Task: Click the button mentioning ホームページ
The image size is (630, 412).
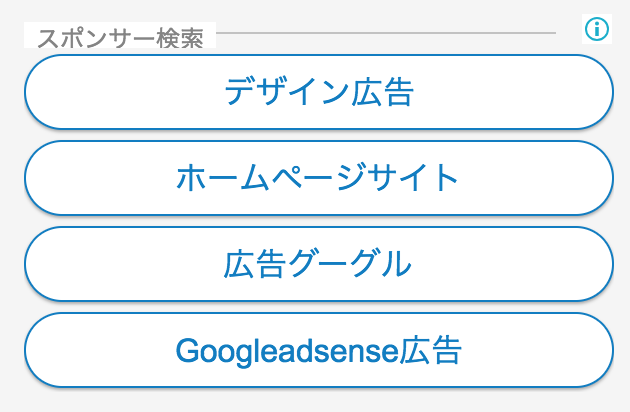Action: click(319, 178)
